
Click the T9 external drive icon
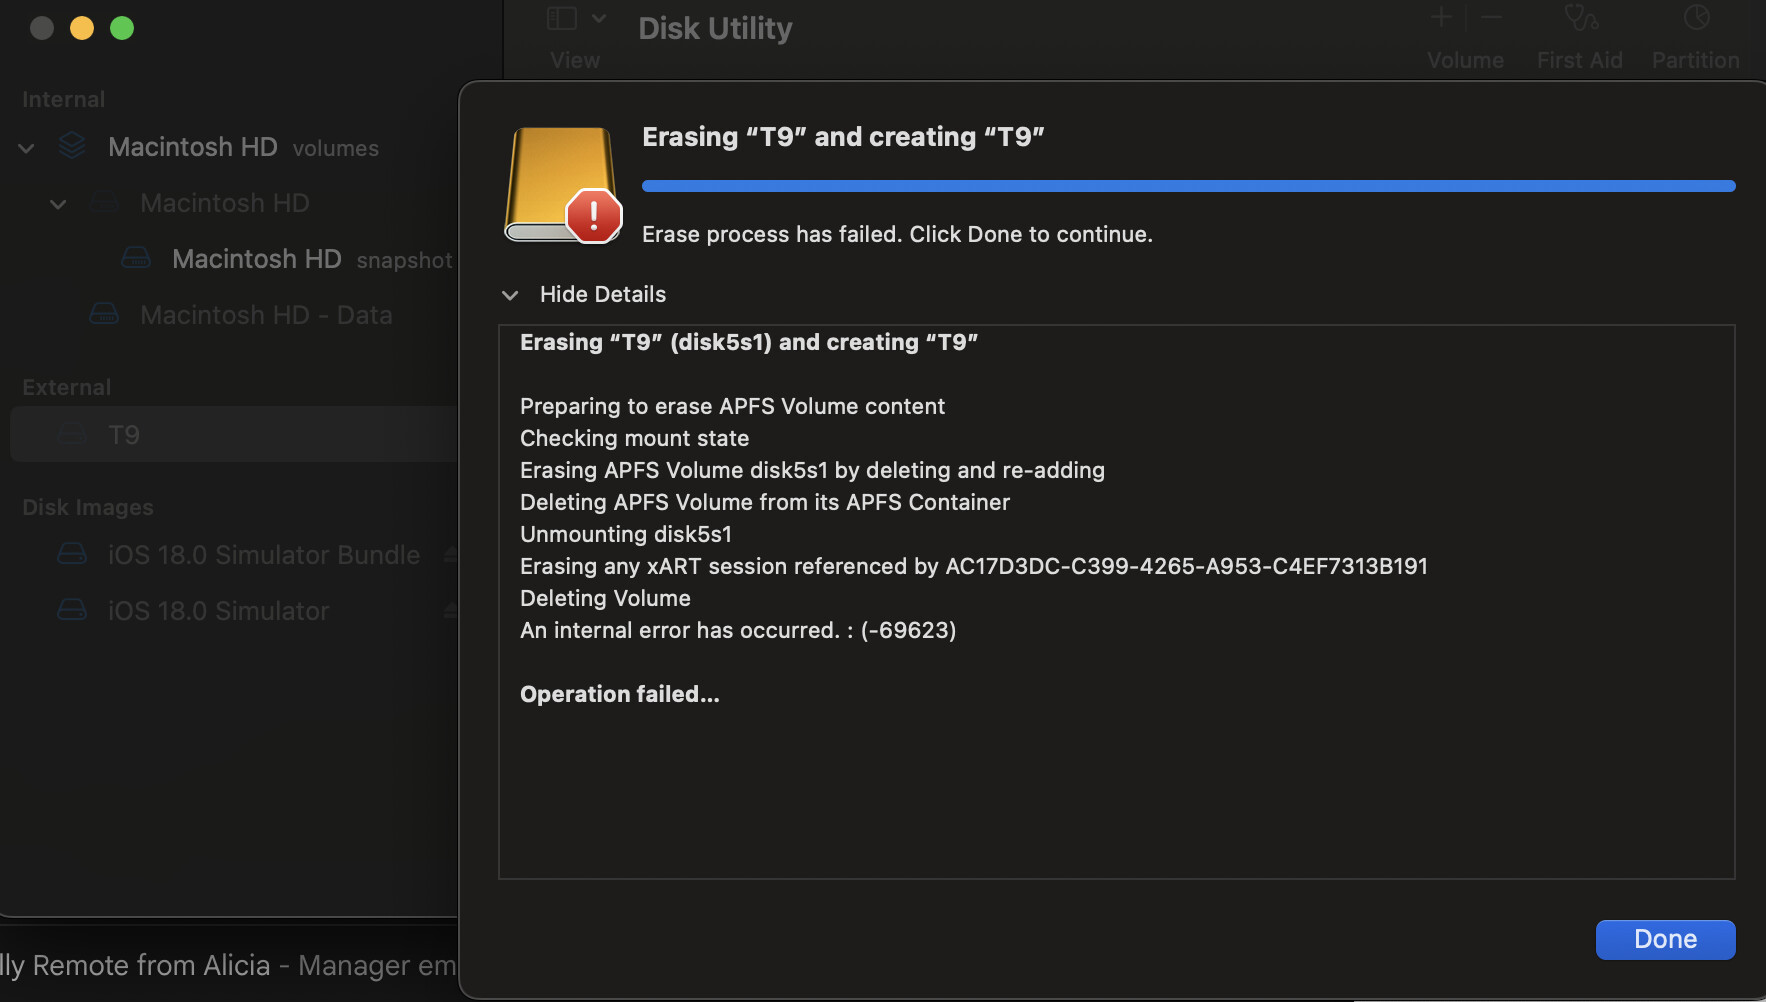click(x=72, y=434)
